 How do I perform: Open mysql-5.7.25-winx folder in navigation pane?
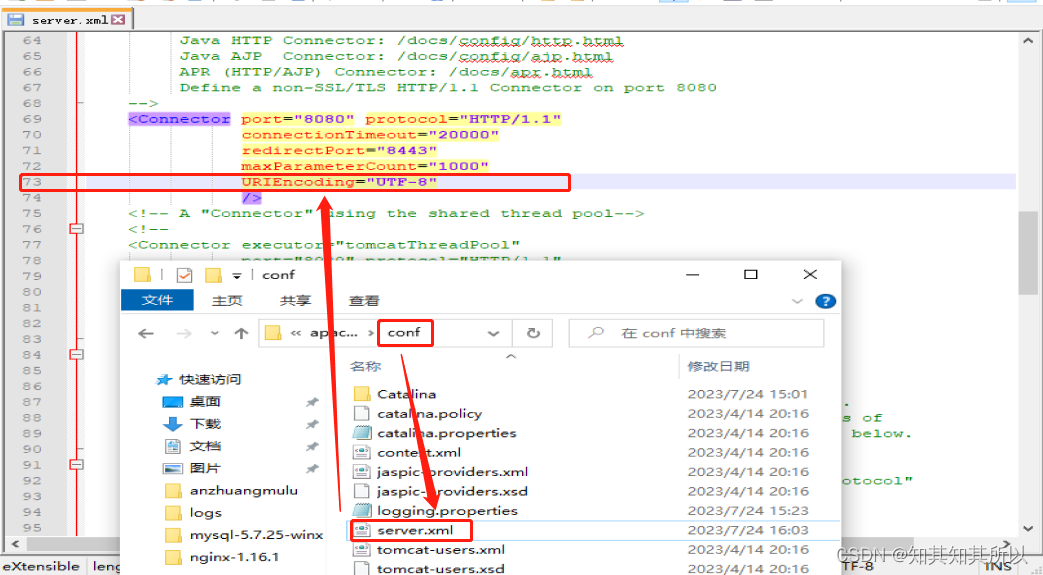tap(256, 534)
